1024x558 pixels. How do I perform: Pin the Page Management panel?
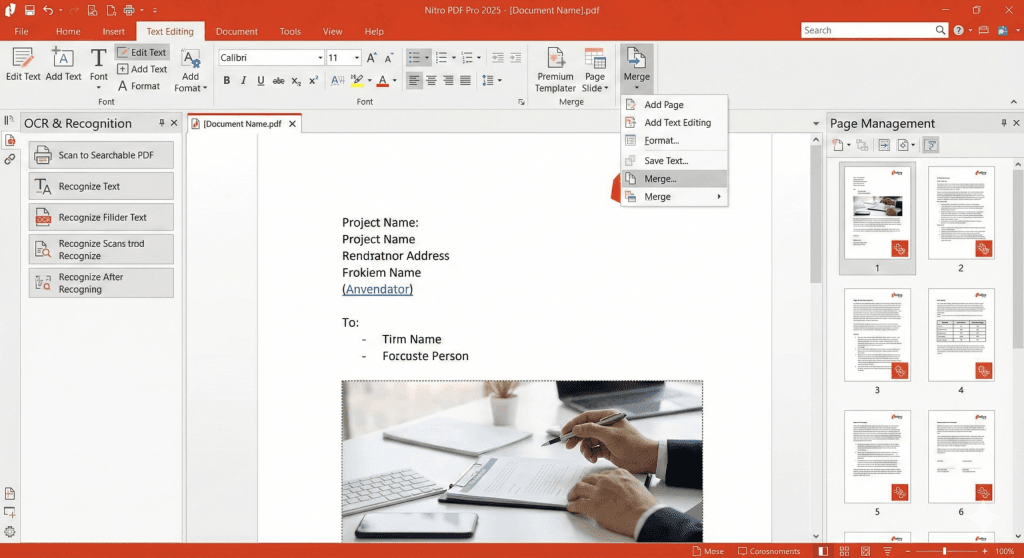[1004, 123]
